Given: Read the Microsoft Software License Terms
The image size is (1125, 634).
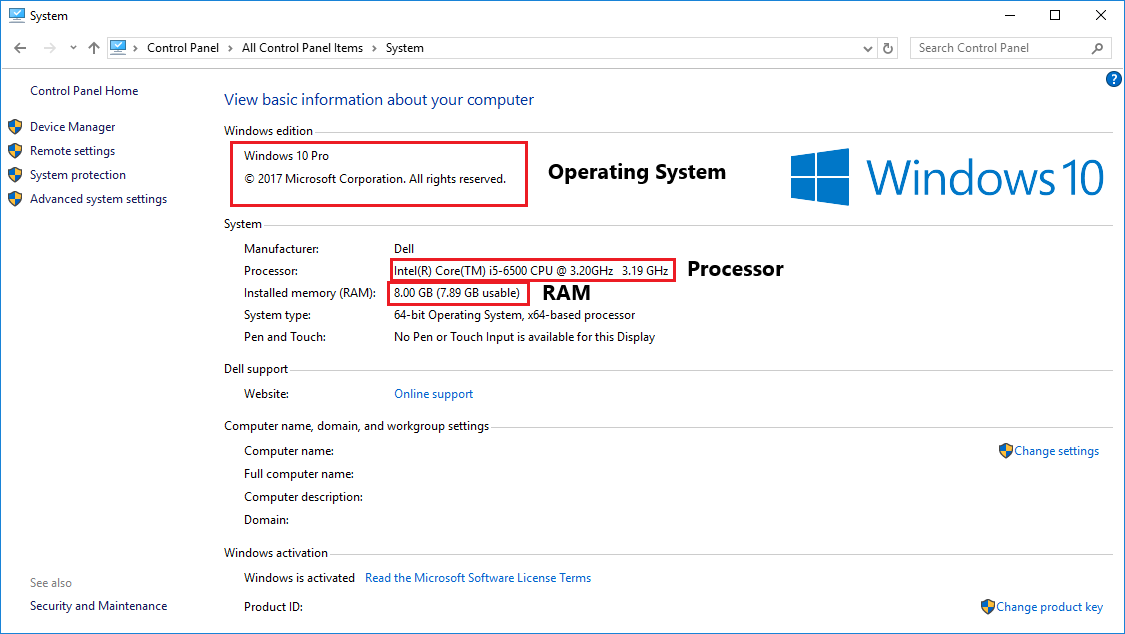Looking at the screenshot, I should pos(478,578).
